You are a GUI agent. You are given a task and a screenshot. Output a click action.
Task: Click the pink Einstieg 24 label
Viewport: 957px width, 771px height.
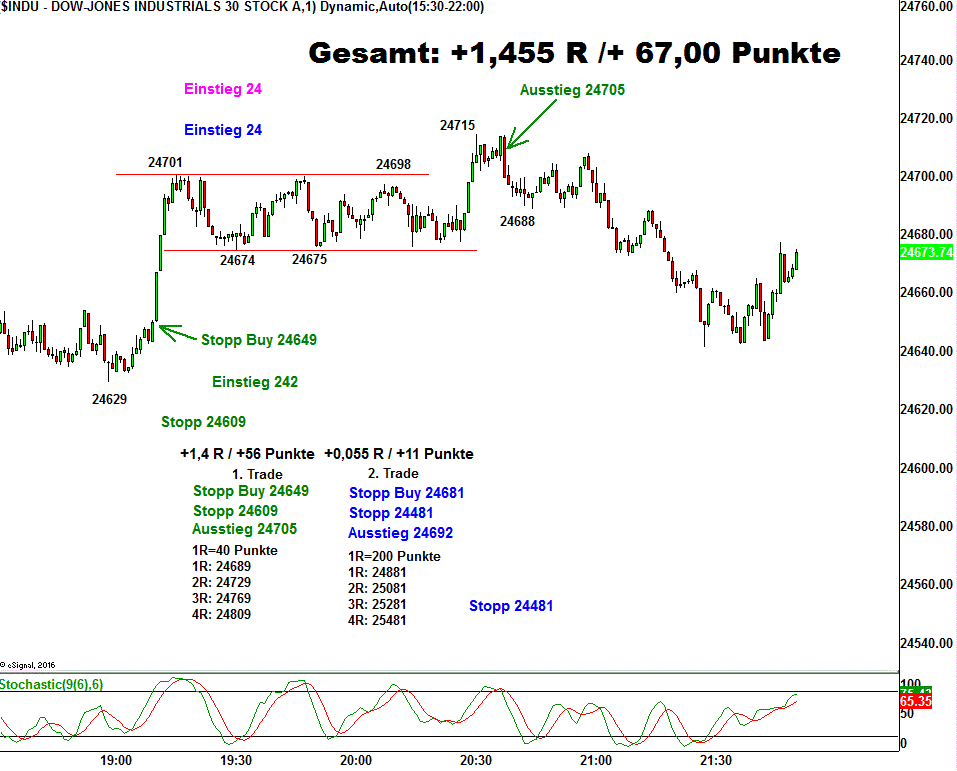(x=223, y=89)
